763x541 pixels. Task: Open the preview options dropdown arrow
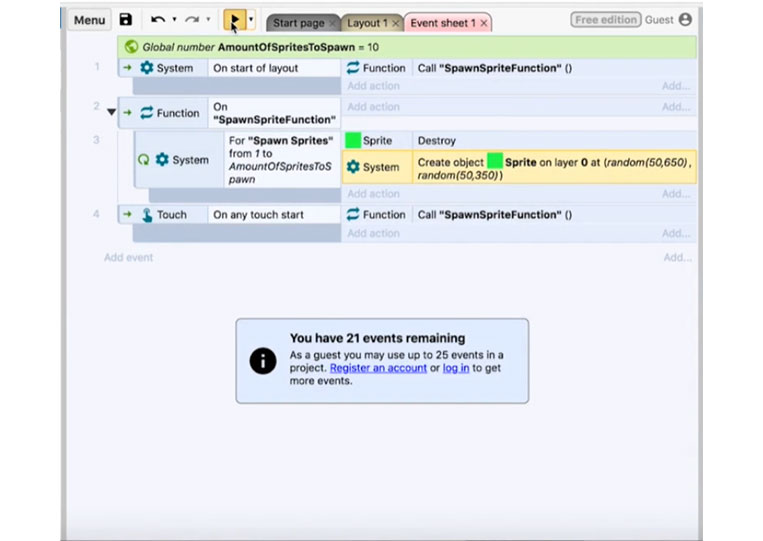(251, 20)
